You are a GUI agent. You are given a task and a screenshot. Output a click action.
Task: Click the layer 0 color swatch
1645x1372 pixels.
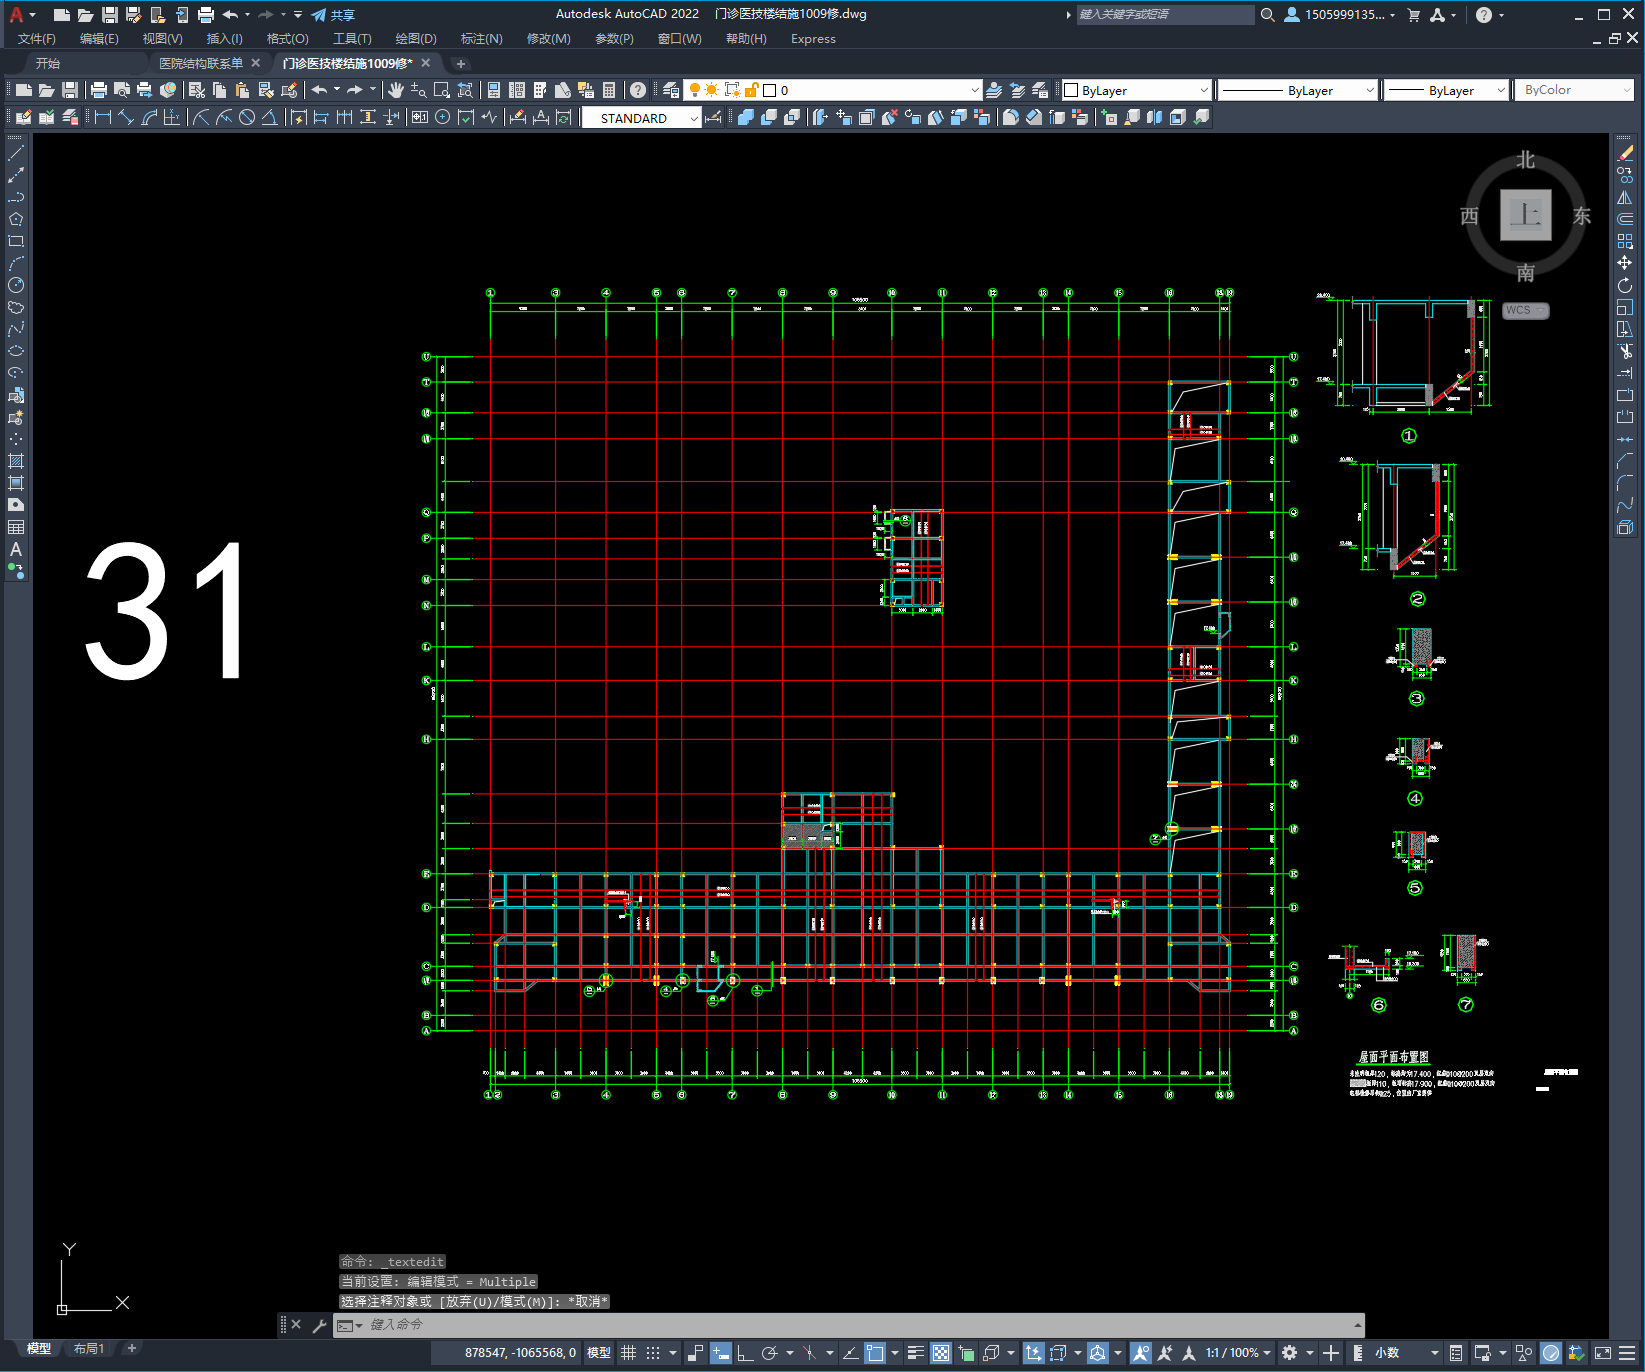[770, 90]
